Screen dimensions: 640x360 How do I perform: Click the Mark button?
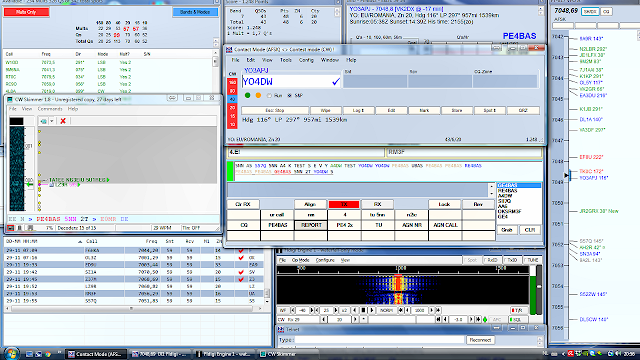click(424, 110)
